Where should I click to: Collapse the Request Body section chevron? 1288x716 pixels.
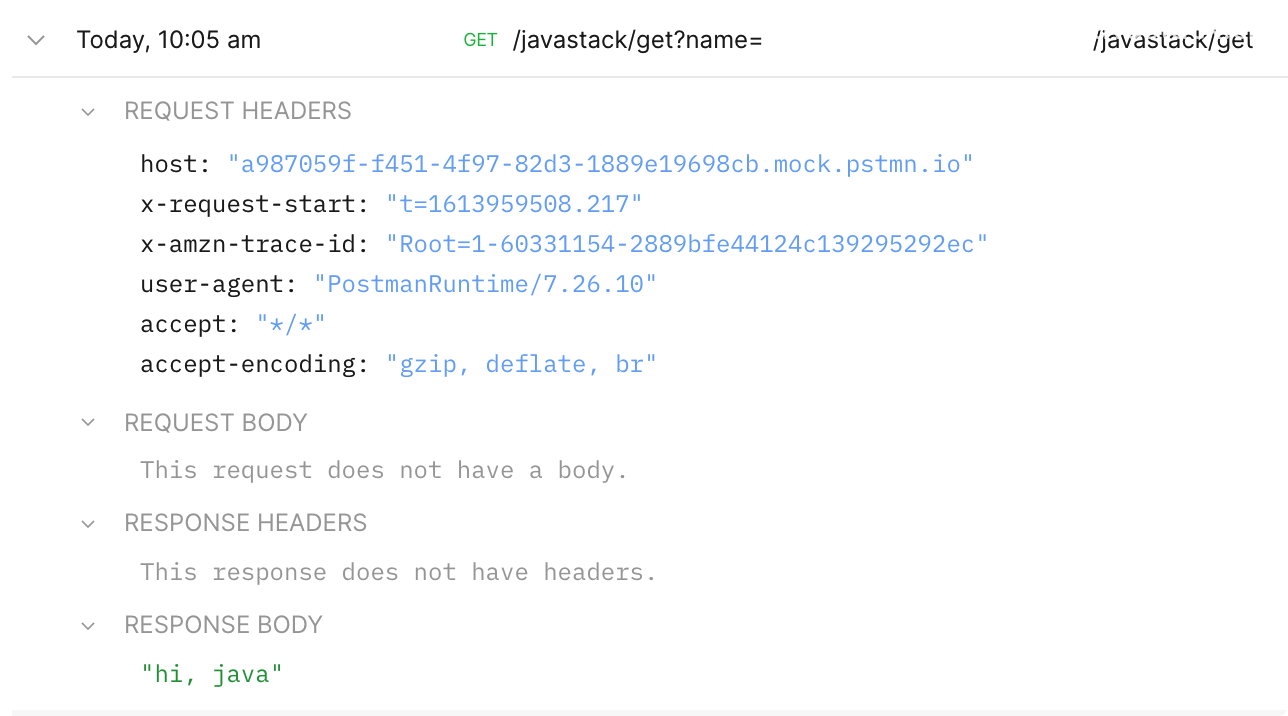pyautogui.click(x=88, y=423)
